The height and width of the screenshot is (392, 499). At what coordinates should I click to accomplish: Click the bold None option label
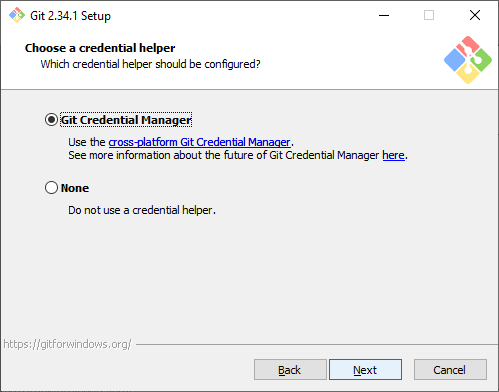(75, 188)
